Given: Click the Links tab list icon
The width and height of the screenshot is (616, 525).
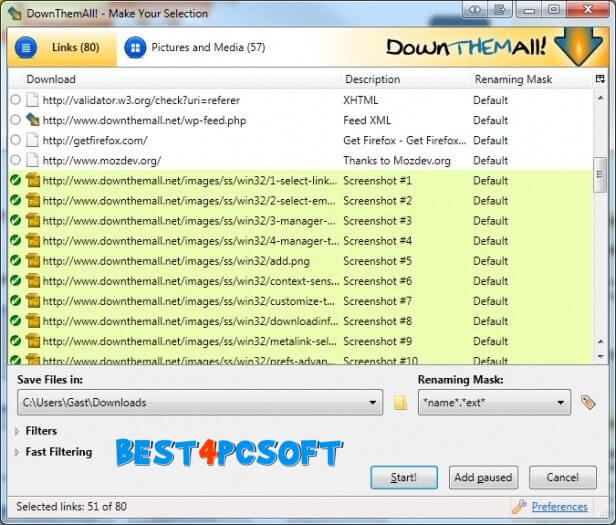Looking at the screenshot, I should point(26,48).
